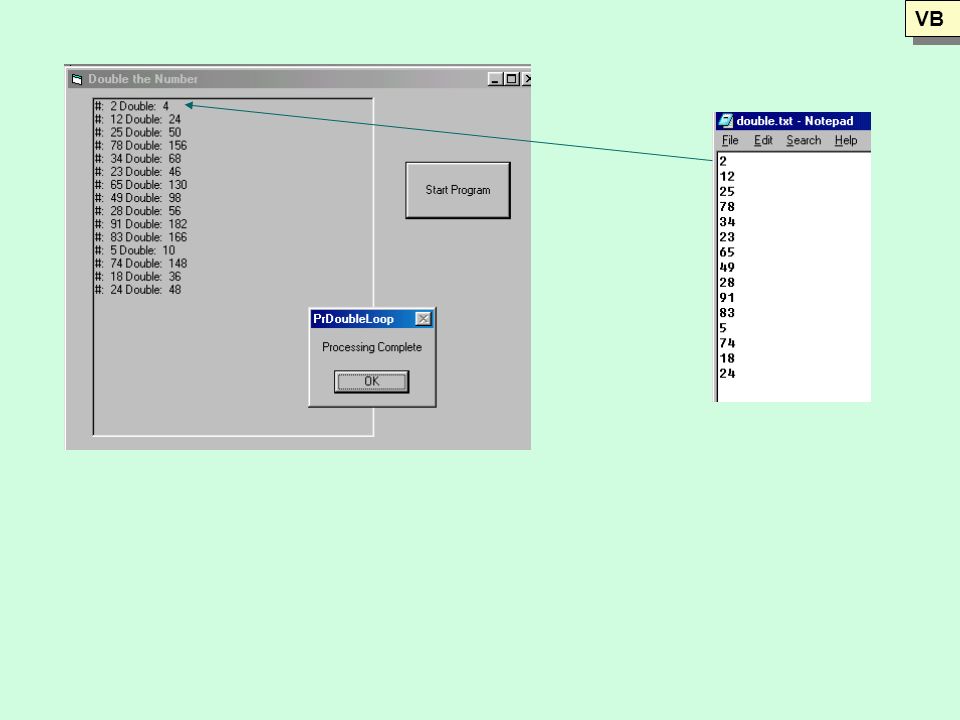Select the '34 Double: 68' output line
This screenshot has height=720, width=960.
tap(138, 159)
